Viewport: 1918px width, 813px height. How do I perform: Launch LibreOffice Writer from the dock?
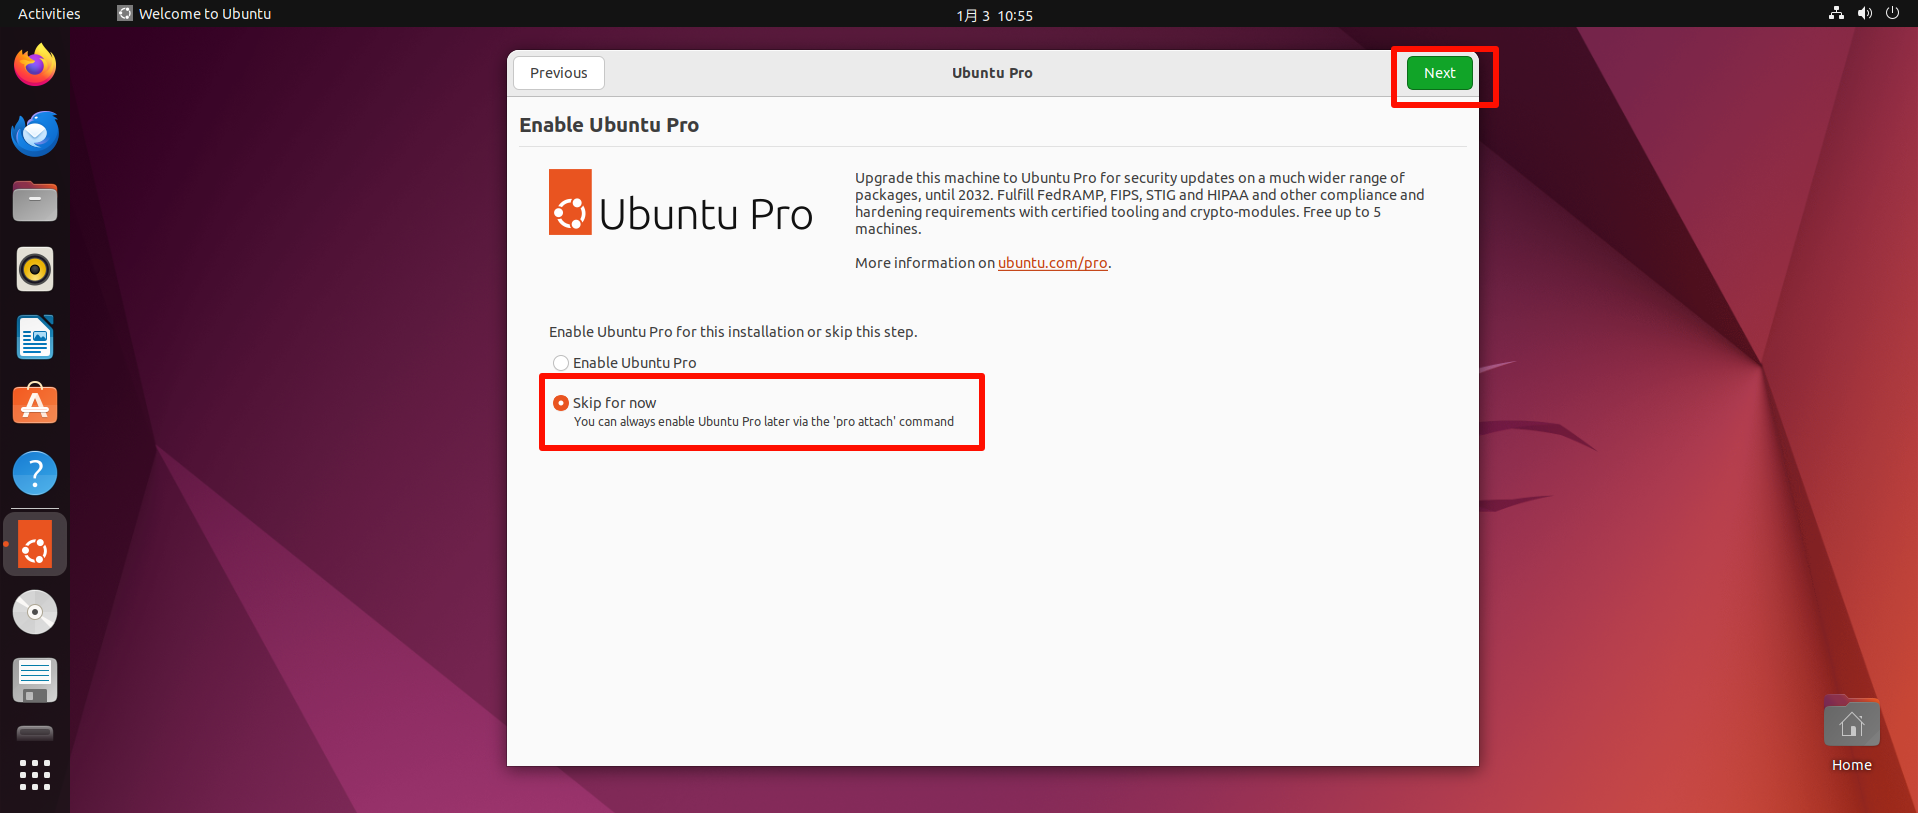click(x=35, y=337)
